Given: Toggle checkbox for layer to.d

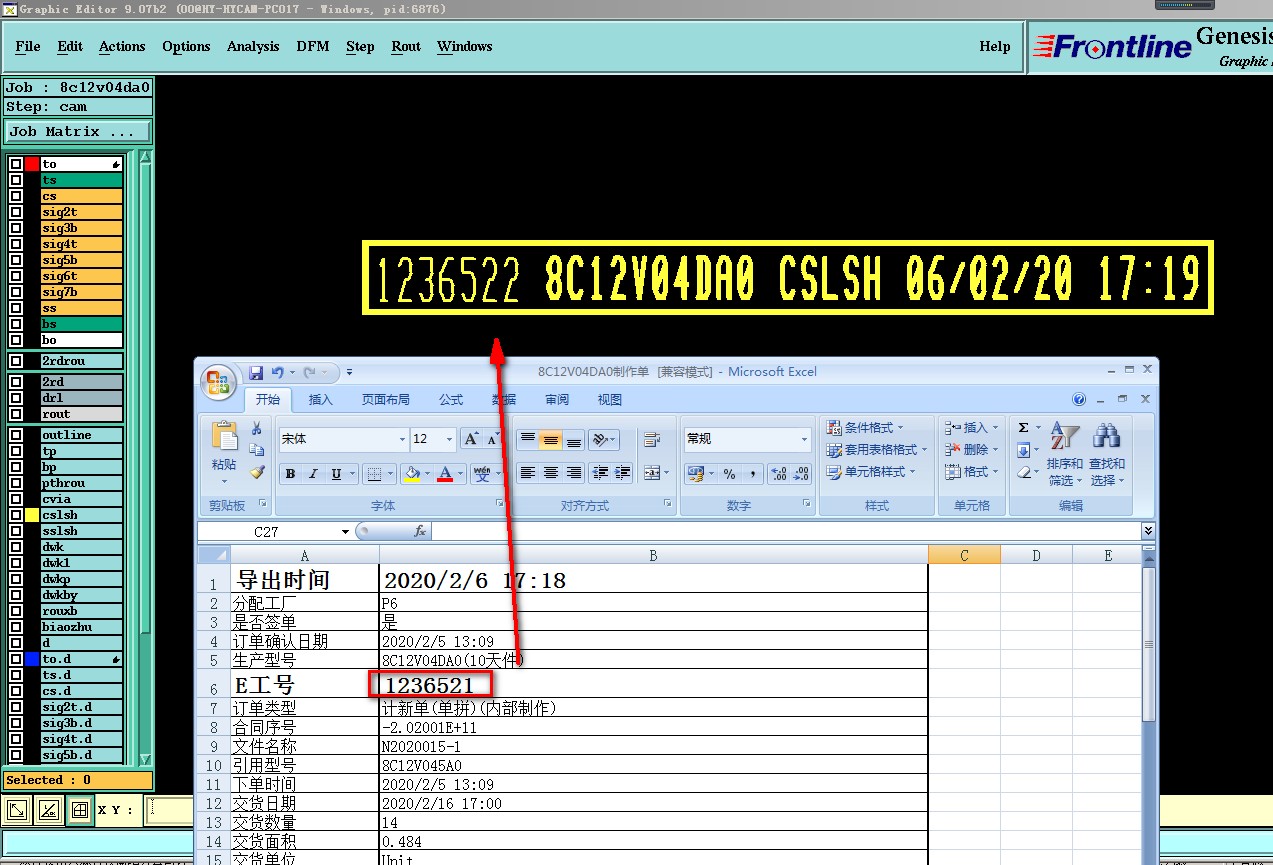Looking at the screenshot, I should [16, 659].
